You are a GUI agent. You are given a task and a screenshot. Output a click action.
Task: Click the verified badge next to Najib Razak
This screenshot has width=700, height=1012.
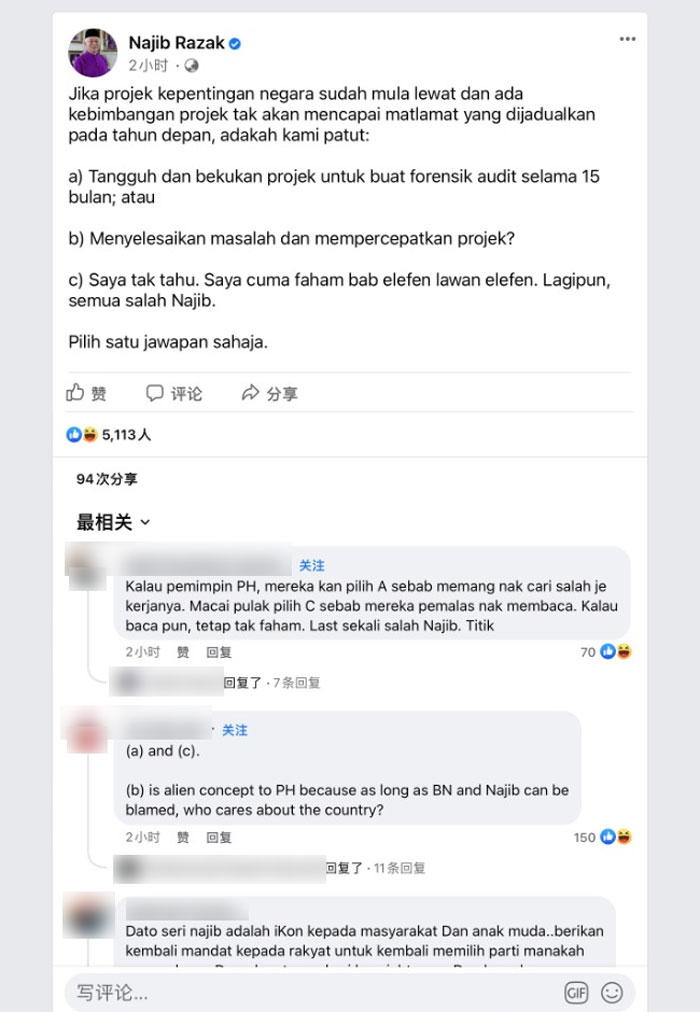pos(235,44)
